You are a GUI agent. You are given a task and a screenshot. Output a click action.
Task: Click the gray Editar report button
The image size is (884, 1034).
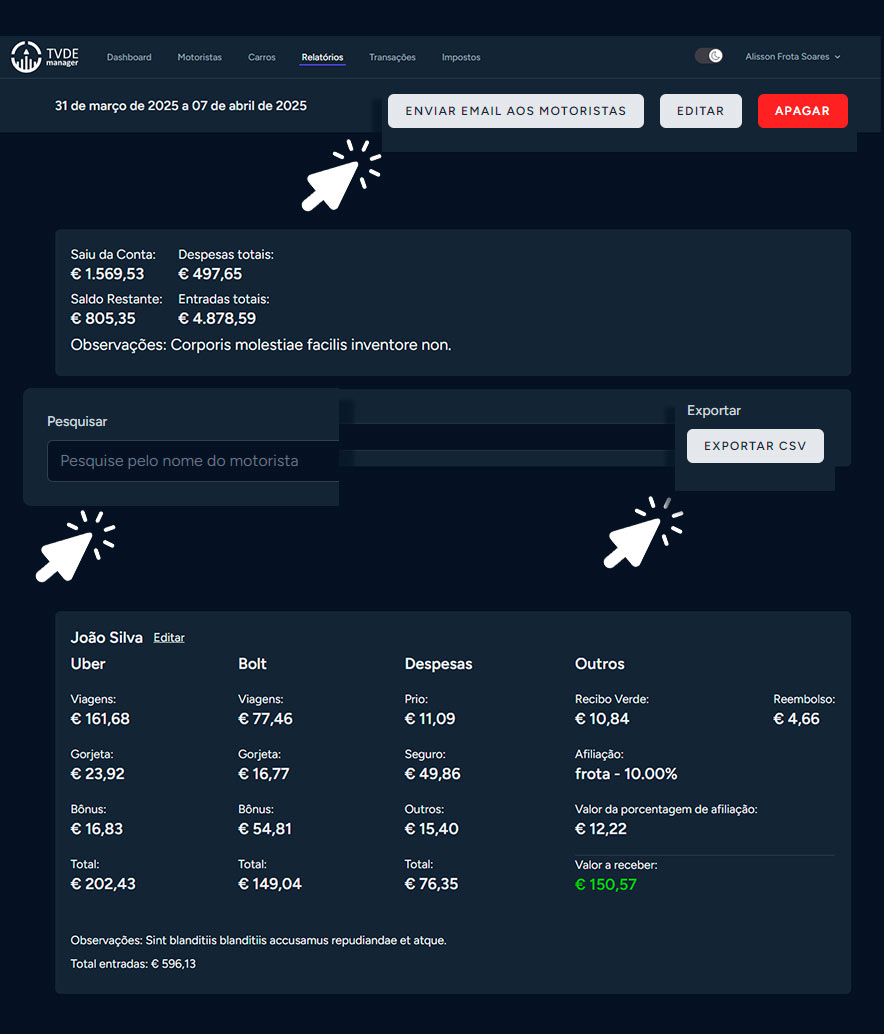click(x=700, y=111)
